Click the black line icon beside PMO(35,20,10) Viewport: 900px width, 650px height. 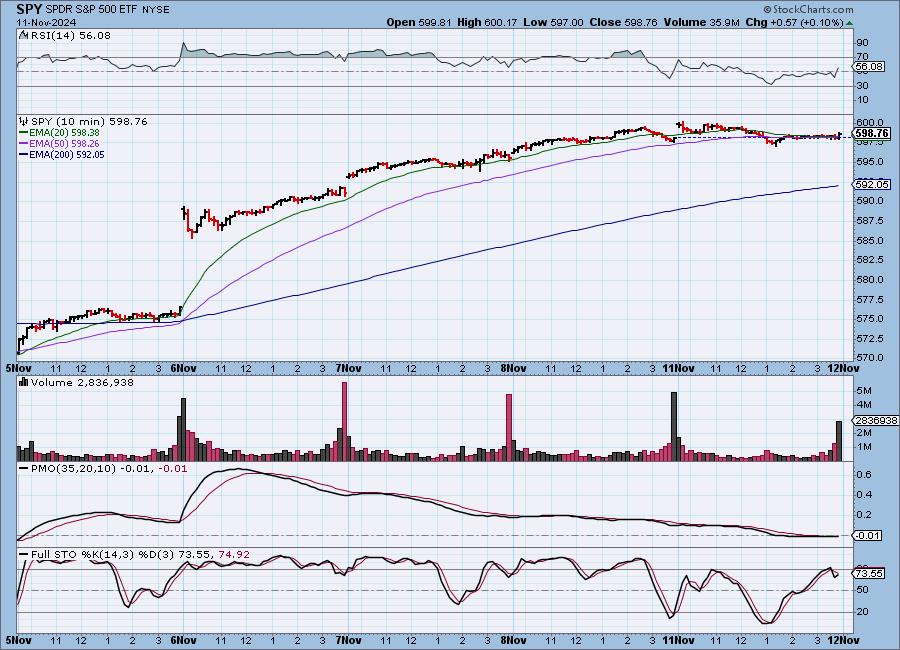click(24, 469)
